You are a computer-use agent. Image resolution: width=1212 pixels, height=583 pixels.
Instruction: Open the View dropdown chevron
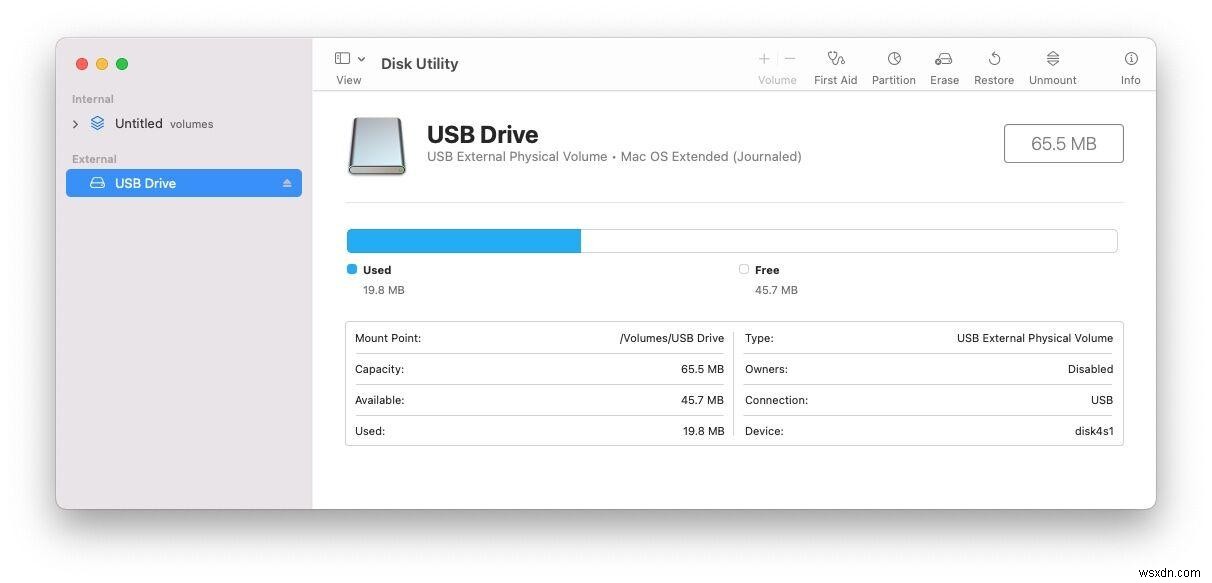coord(361,59)
